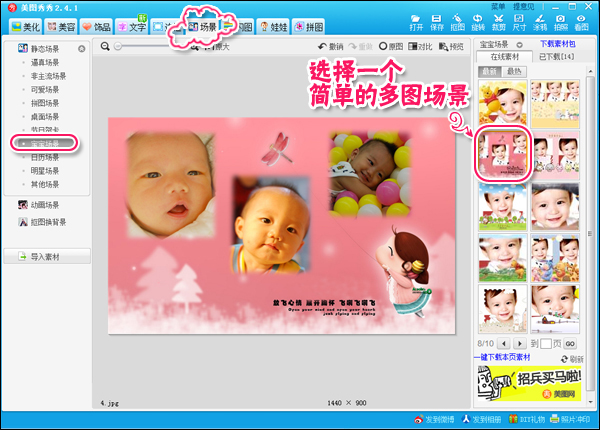Click the 下载素材包 link
Screen dimensions: 600x430
point(558,44)
